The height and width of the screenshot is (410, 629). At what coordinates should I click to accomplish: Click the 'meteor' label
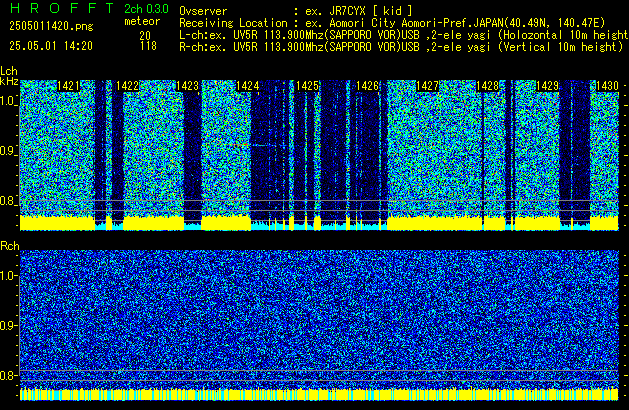point(142,21)
